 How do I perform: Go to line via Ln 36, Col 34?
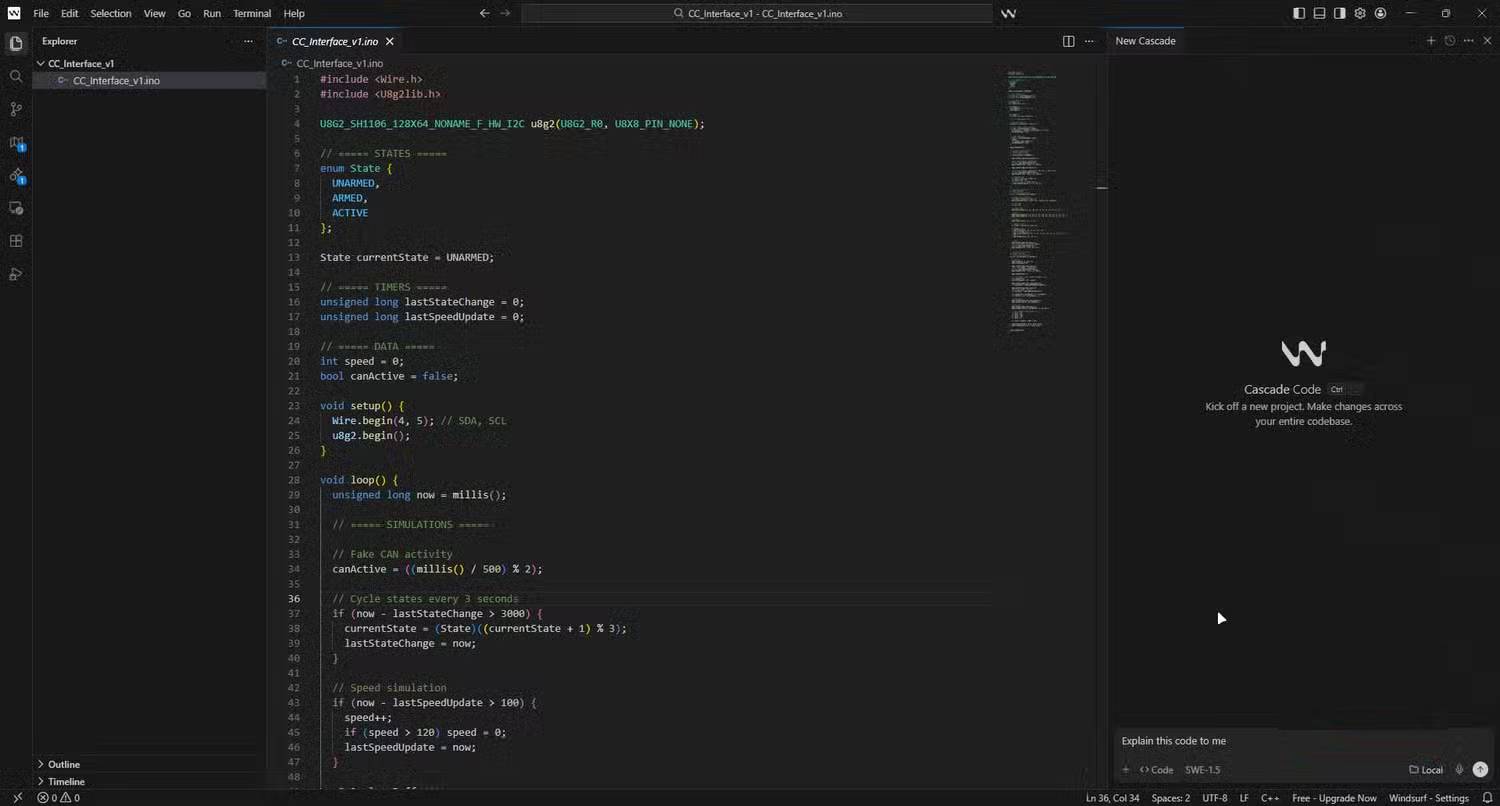(1112, 798)
